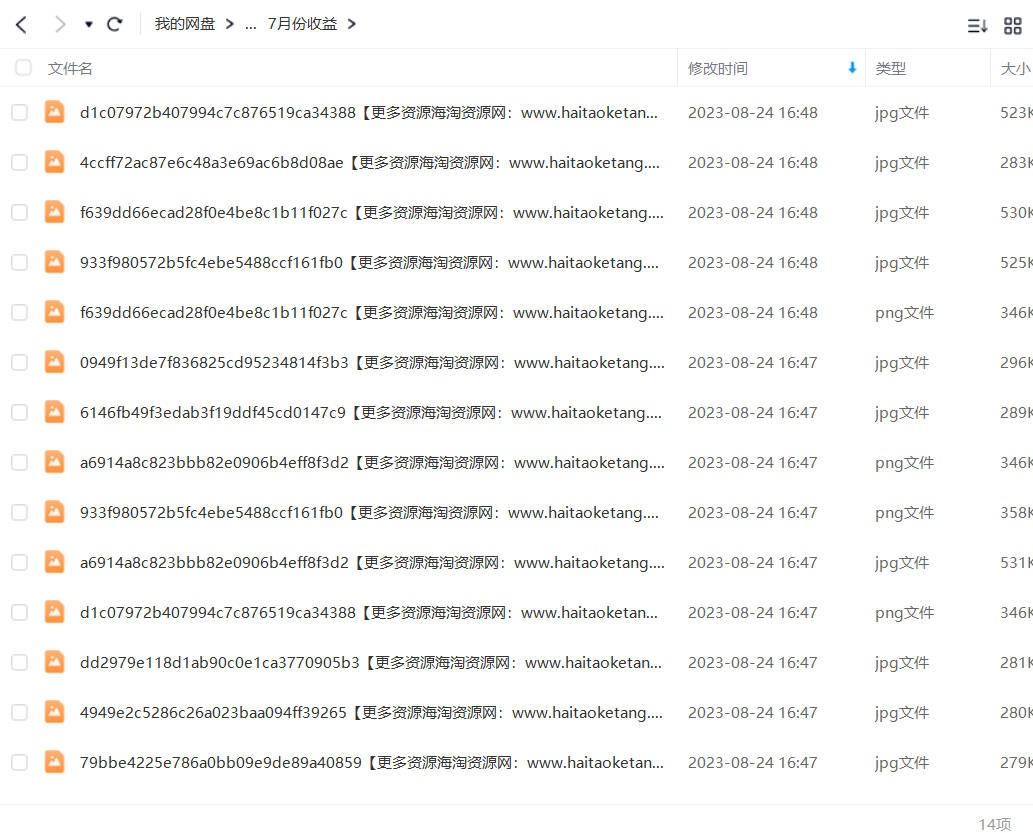Sort by the 修改时间 column header
The width and height of the screenshot is (1033, 833).
717,68
